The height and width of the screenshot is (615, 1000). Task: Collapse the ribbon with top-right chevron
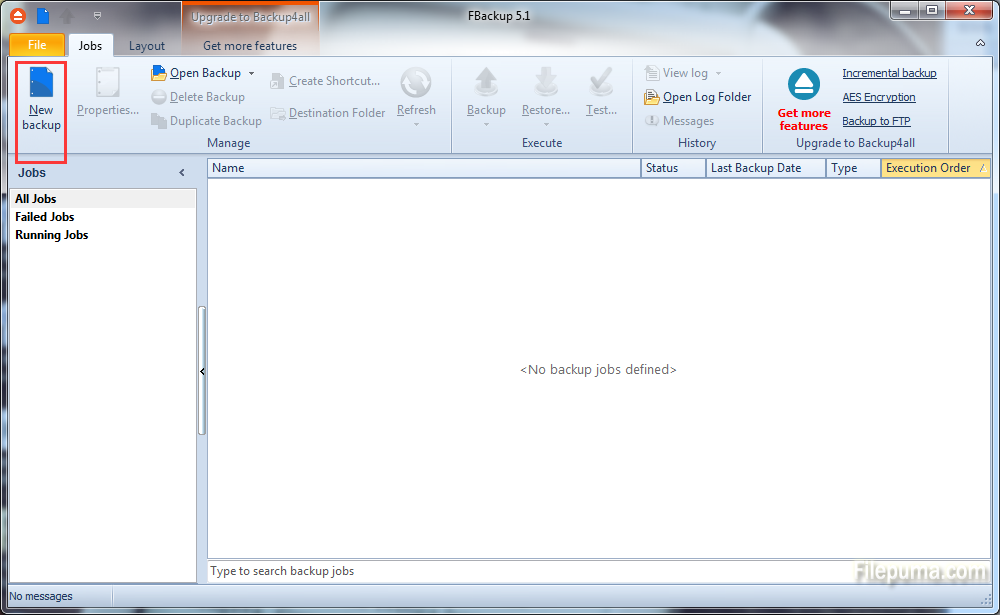(x=979, y=44)
